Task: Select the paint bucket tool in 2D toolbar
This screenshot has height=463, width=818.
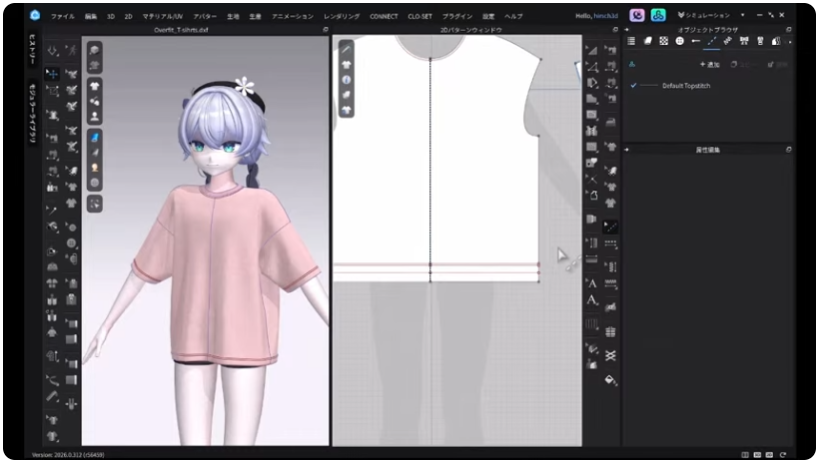Action: (x=610, y=380)
